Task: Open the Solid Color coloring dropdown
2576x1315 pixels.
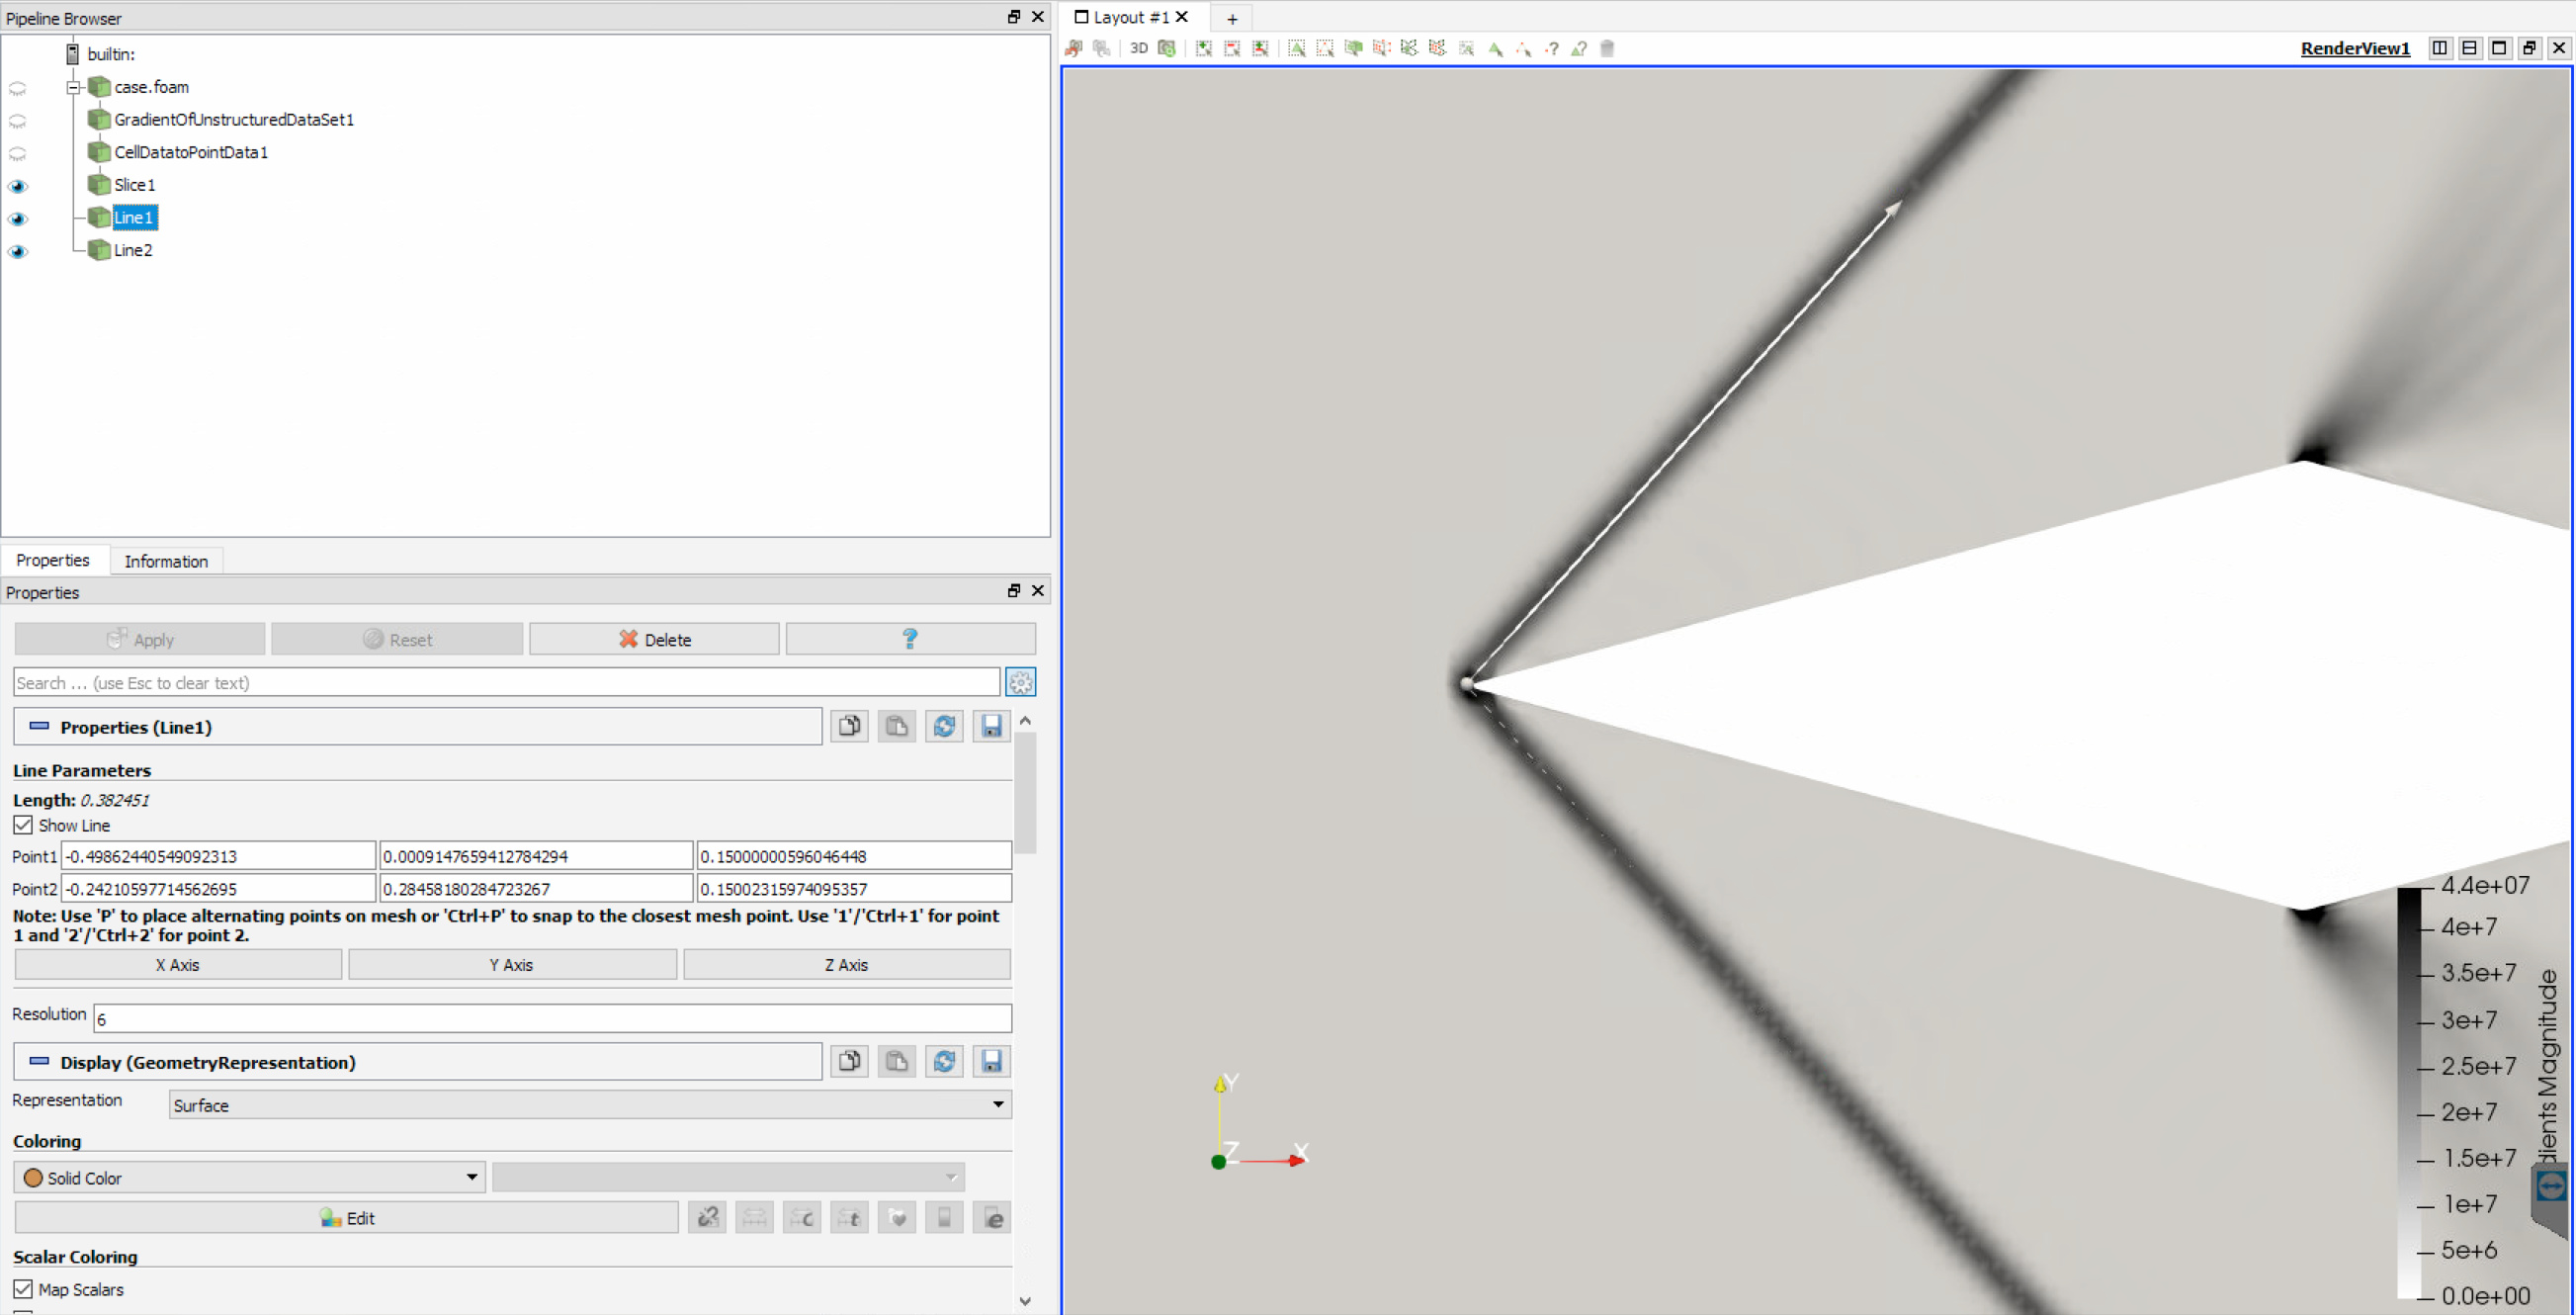Action: point(249,1178)
